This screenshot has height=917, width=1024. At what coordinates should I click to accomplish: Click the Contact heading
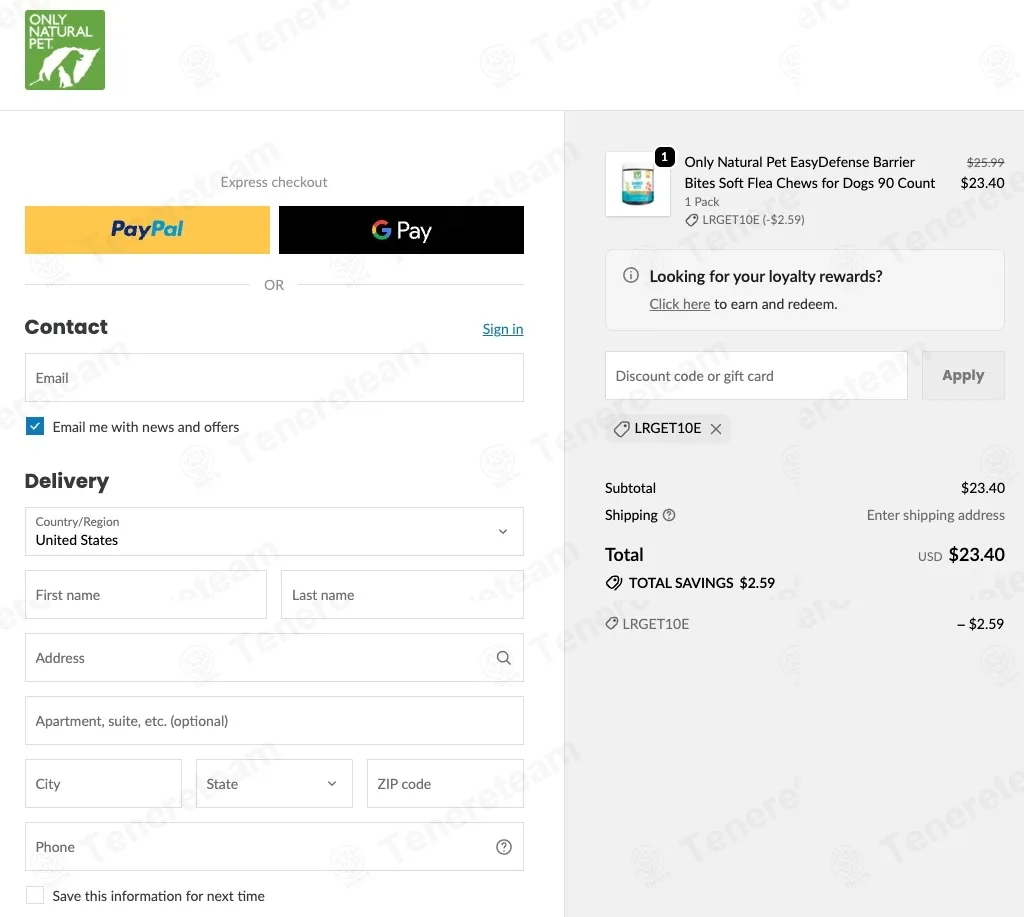(x=66, y=327)
